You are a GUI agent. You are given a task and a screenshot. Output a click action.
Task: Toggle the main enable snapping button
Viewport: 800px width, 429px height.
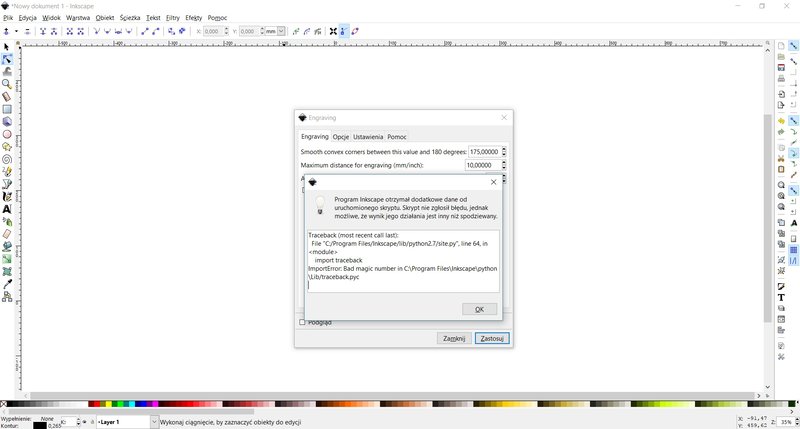(x=793, y=46)
